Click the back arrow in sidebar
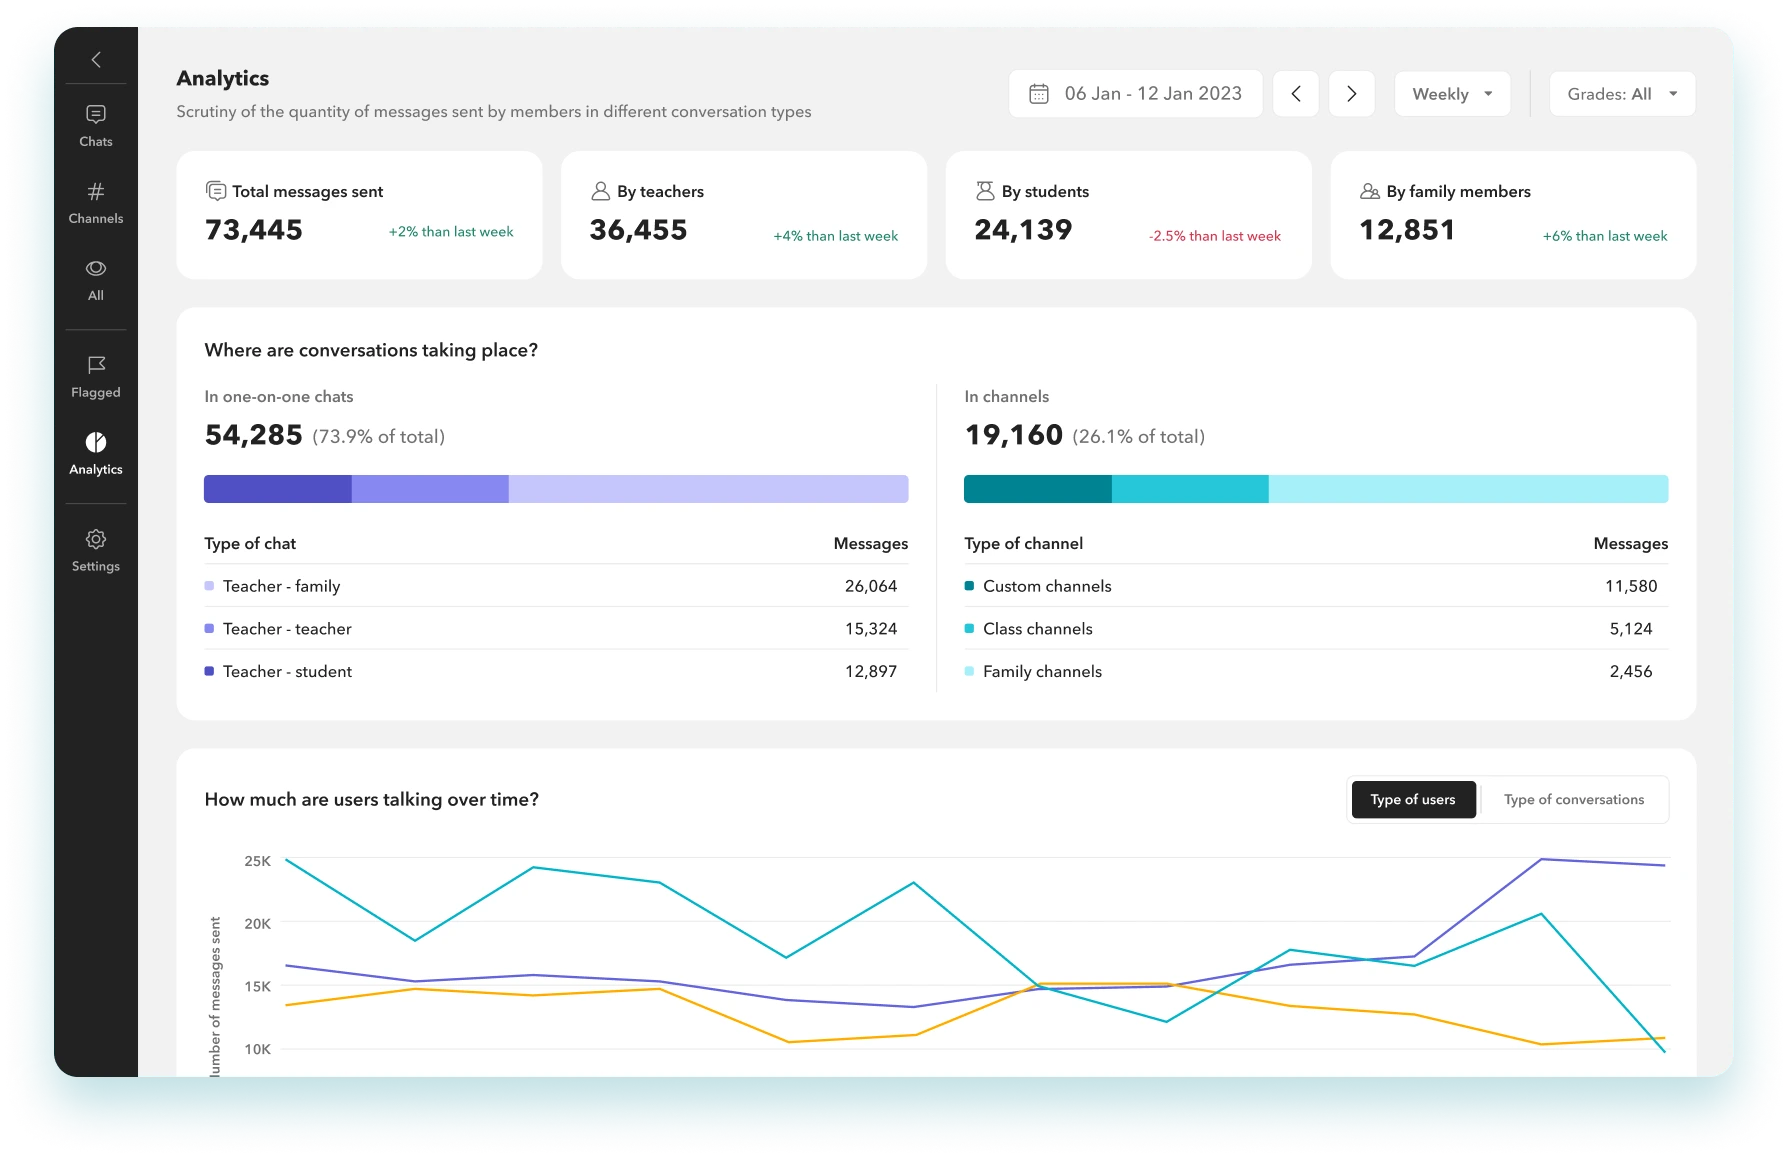Screen dimensions: 1788x1158 [96, 60]
